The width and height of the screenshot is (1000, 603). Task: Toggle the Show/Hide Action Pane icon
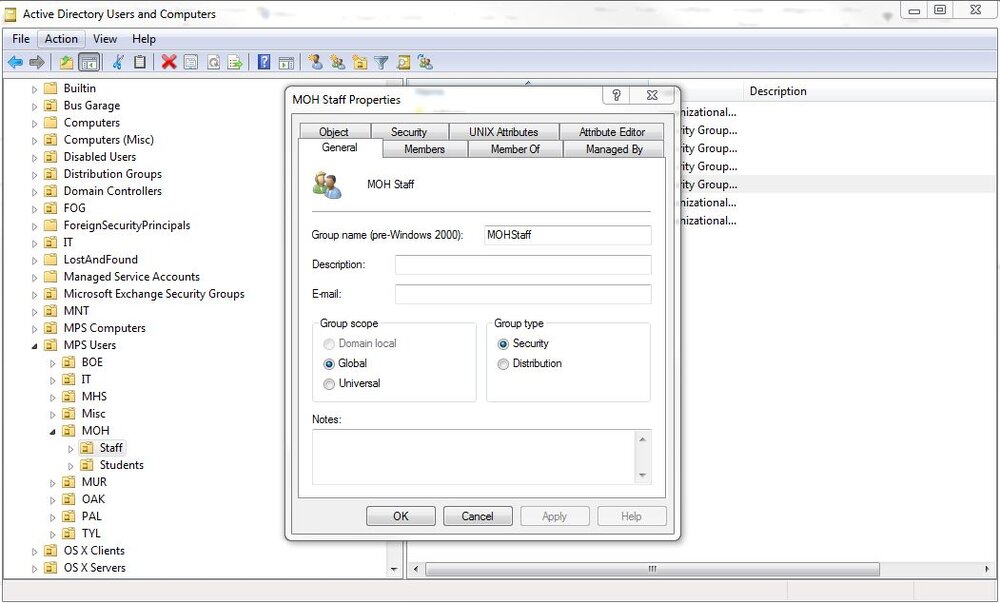coord(286,62)
